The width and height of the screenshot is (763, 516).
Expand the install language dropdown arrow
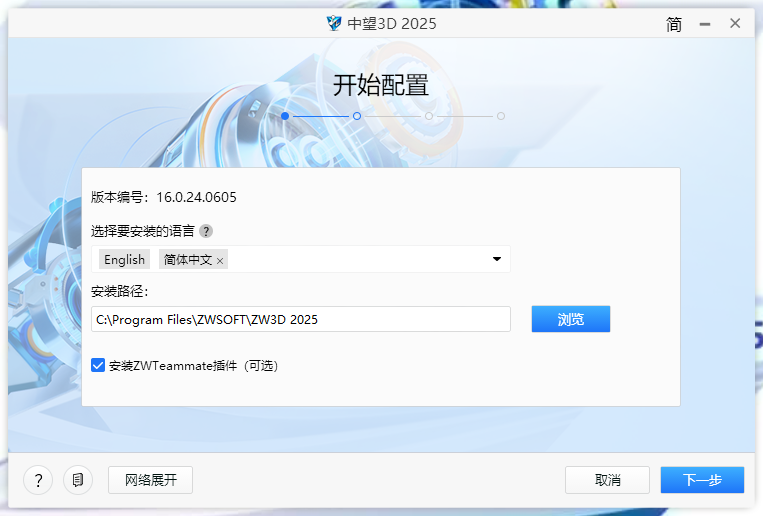497,259
